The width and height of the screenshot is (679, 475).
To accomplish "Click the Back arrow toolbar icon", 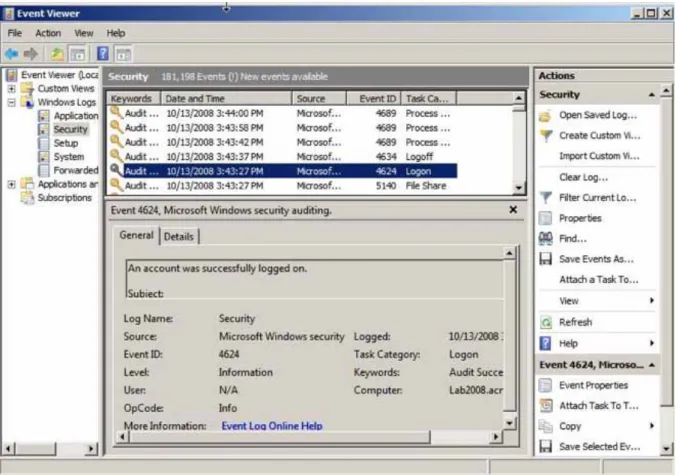I will point(12,54).
